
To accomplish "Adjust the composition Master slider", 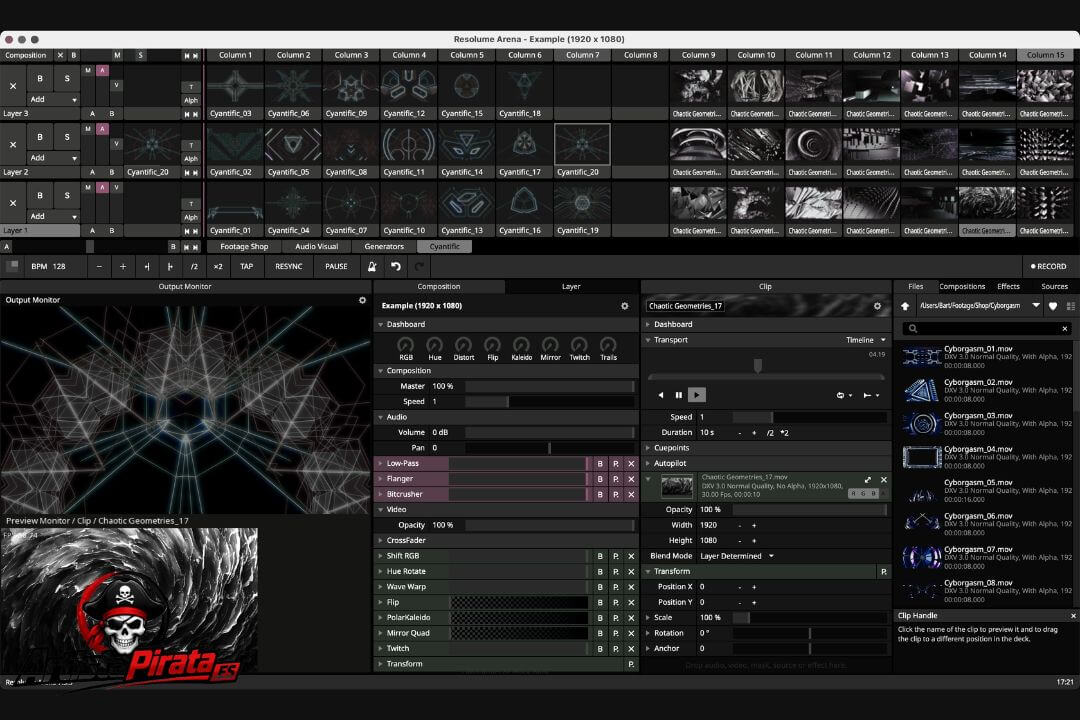I will 550,387.
